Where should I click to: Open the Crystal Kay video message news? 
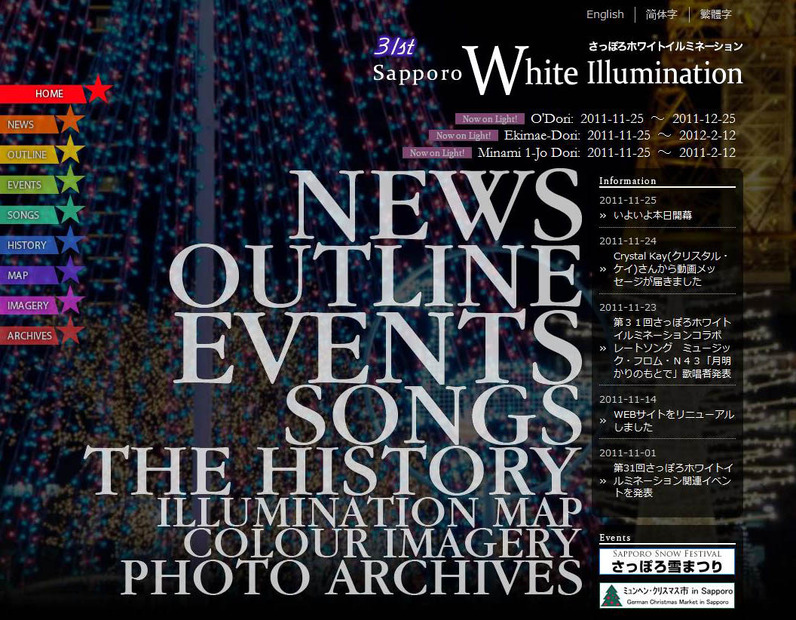click(x=671, y=269)
